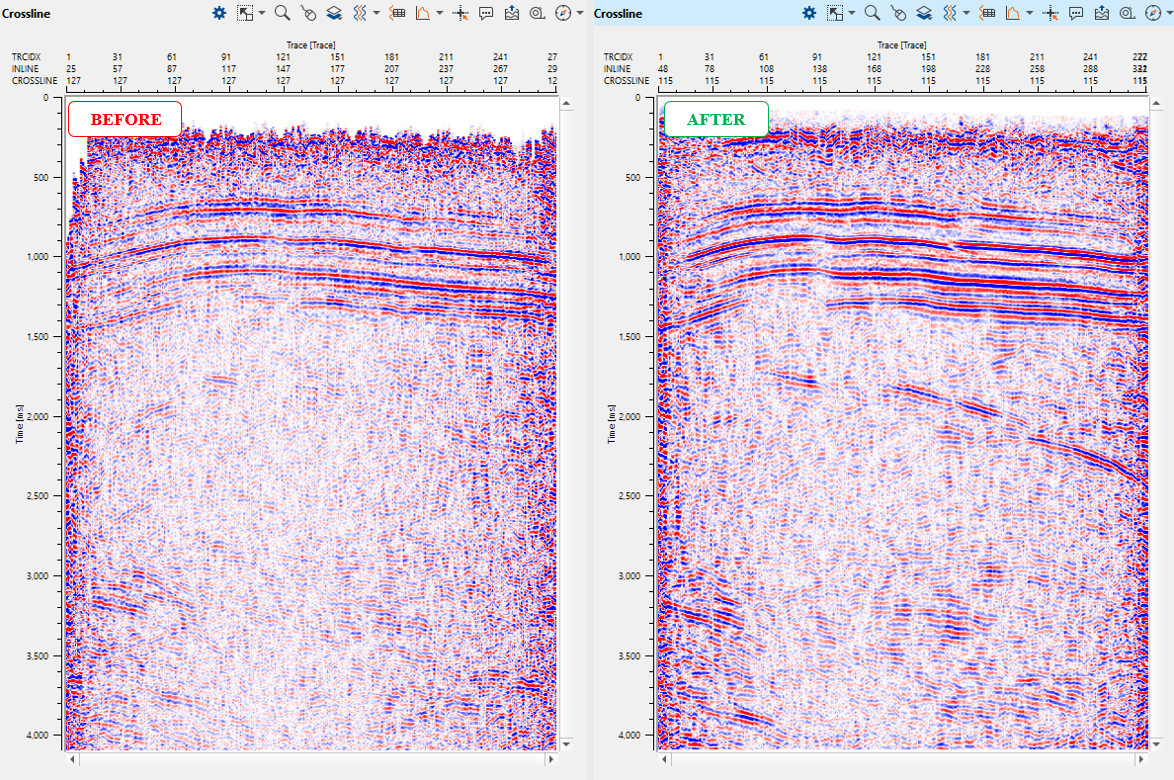Click down arrow on left panel vertical scrollbar
Image resolution: width=1174 pixels, height=780 pixels.
(x=565, y=744)
